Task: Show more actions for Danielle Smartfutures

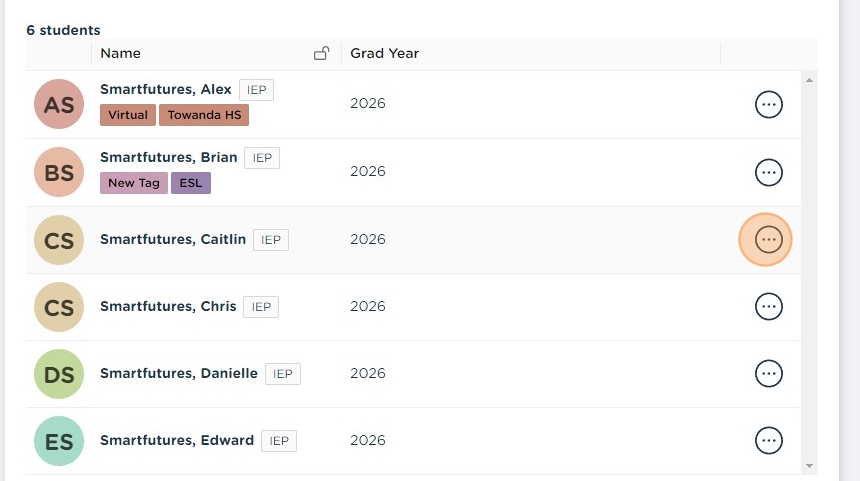Action: point(768,373)
